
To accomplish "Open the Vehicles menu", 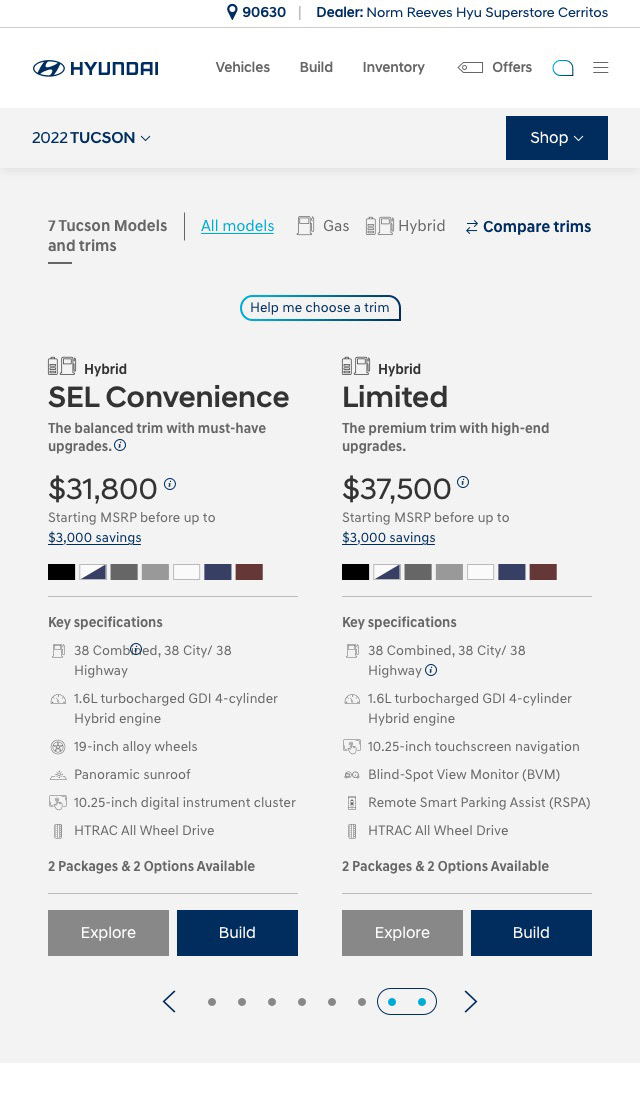I will pyautogui.click(x=242, y=67).
